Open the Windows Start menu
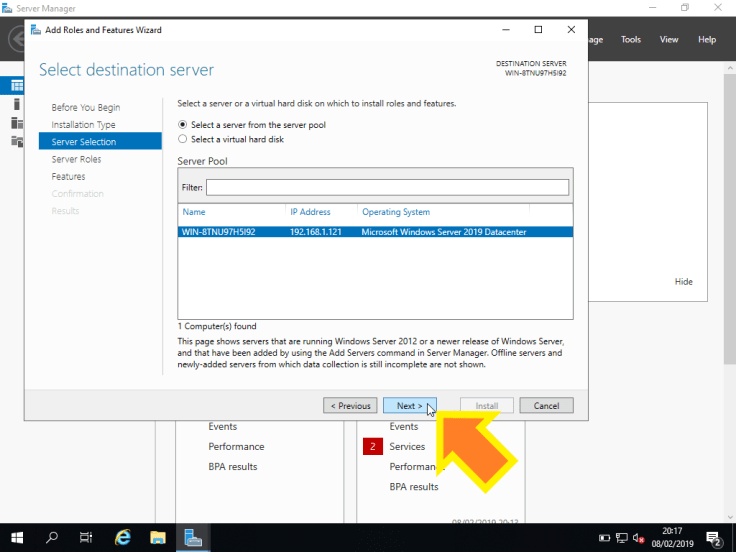The height and width of the screenshot is (552, 736). click(18, 537)
